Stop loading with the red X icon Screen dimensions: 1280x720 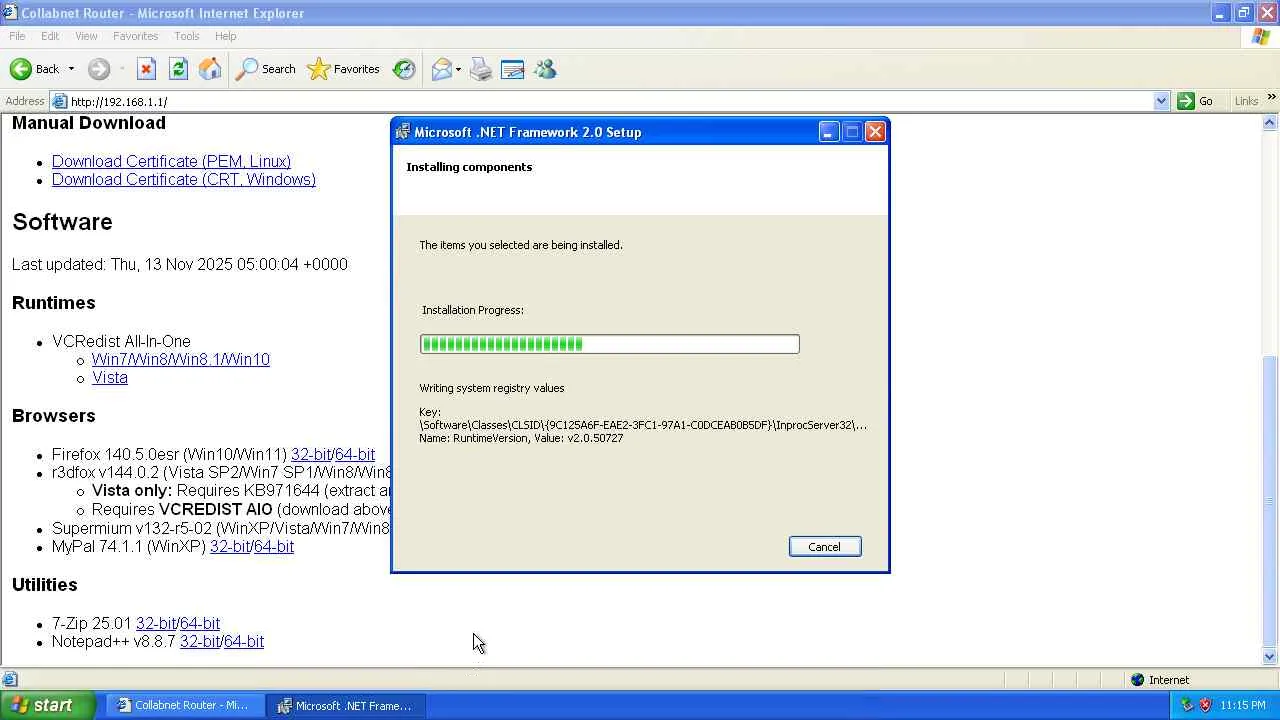[x=146, y=69]
